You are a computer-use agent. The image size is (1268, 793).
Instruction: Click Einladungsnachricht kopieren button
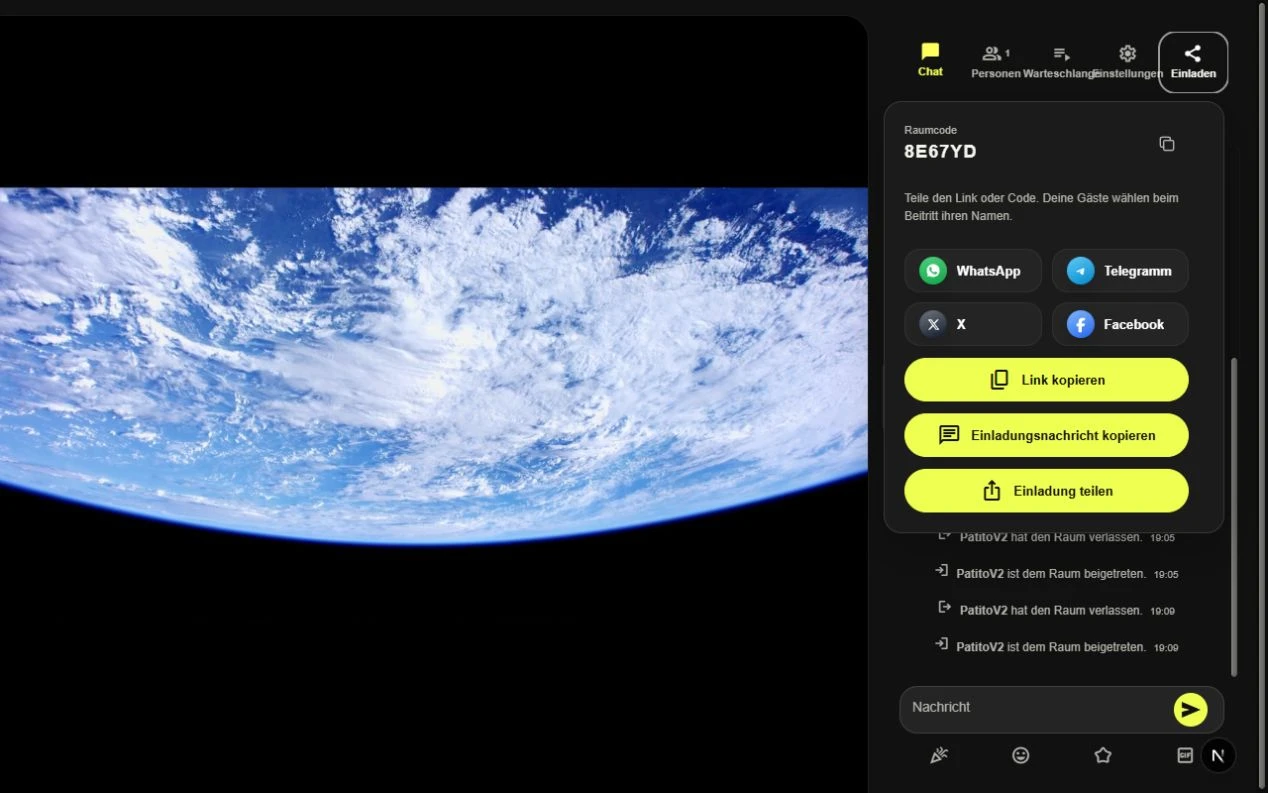point(1046,435)
